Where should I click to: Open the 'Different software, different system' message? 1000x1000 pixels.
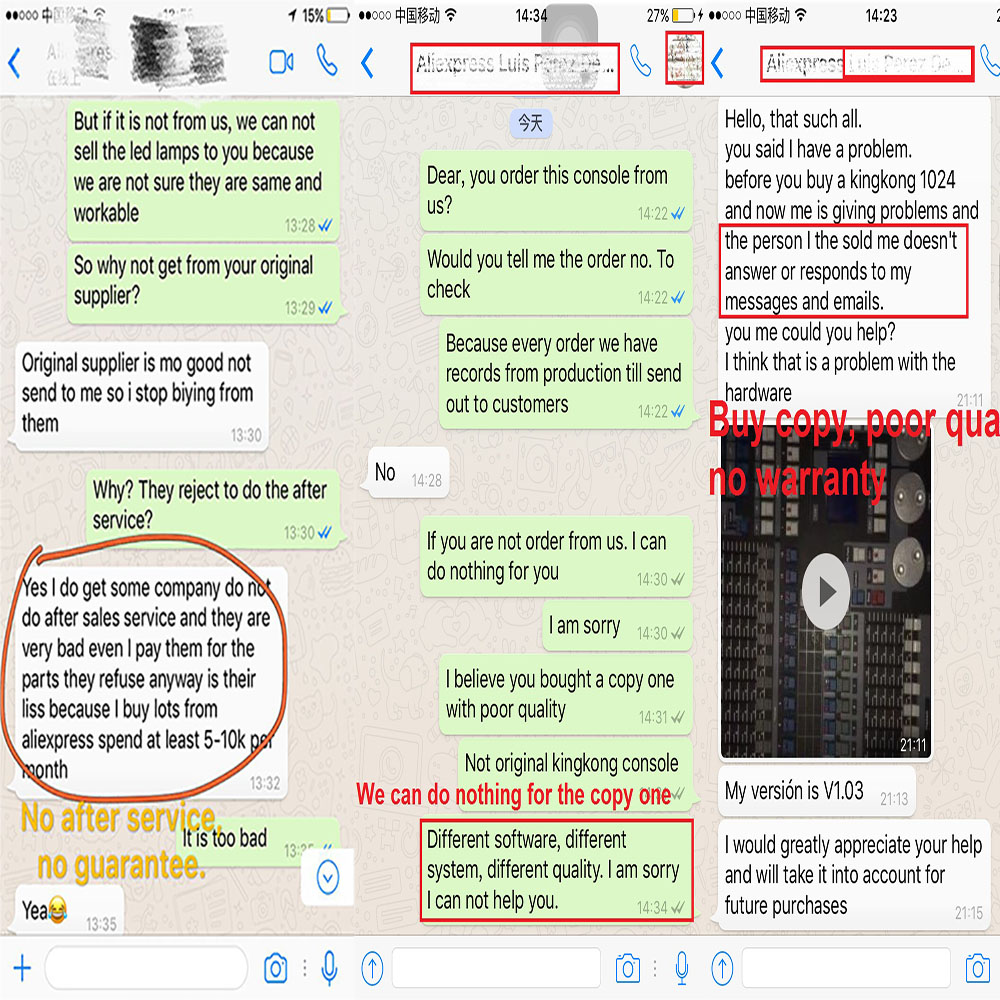[x=556, y=870]
